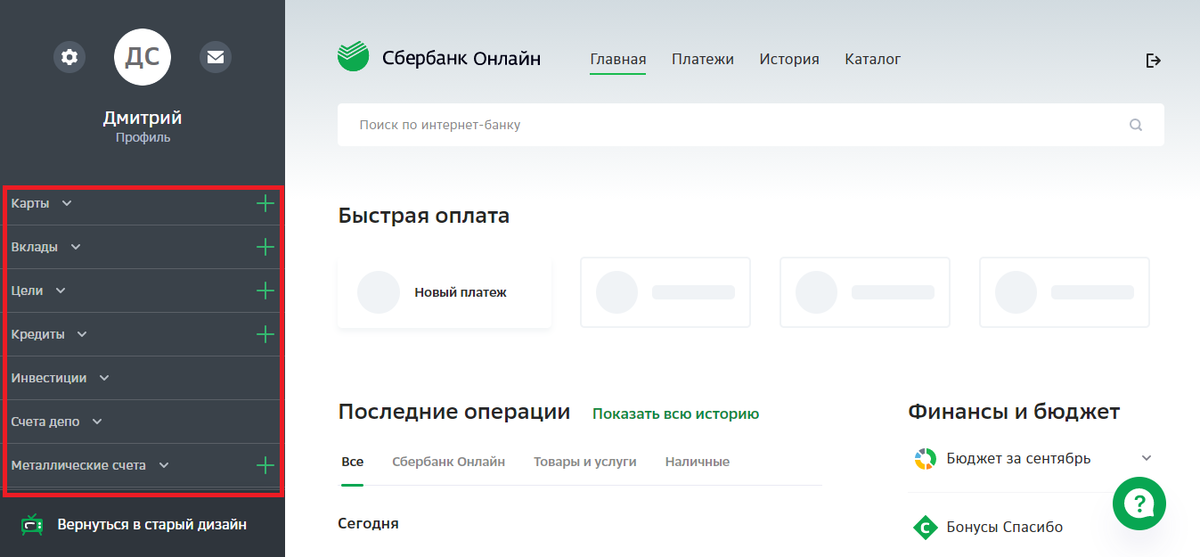Expand the Карты section chevron
The width and height of the screenshot is (1200, 557).
pyautogui.click(x=67, y=203)
